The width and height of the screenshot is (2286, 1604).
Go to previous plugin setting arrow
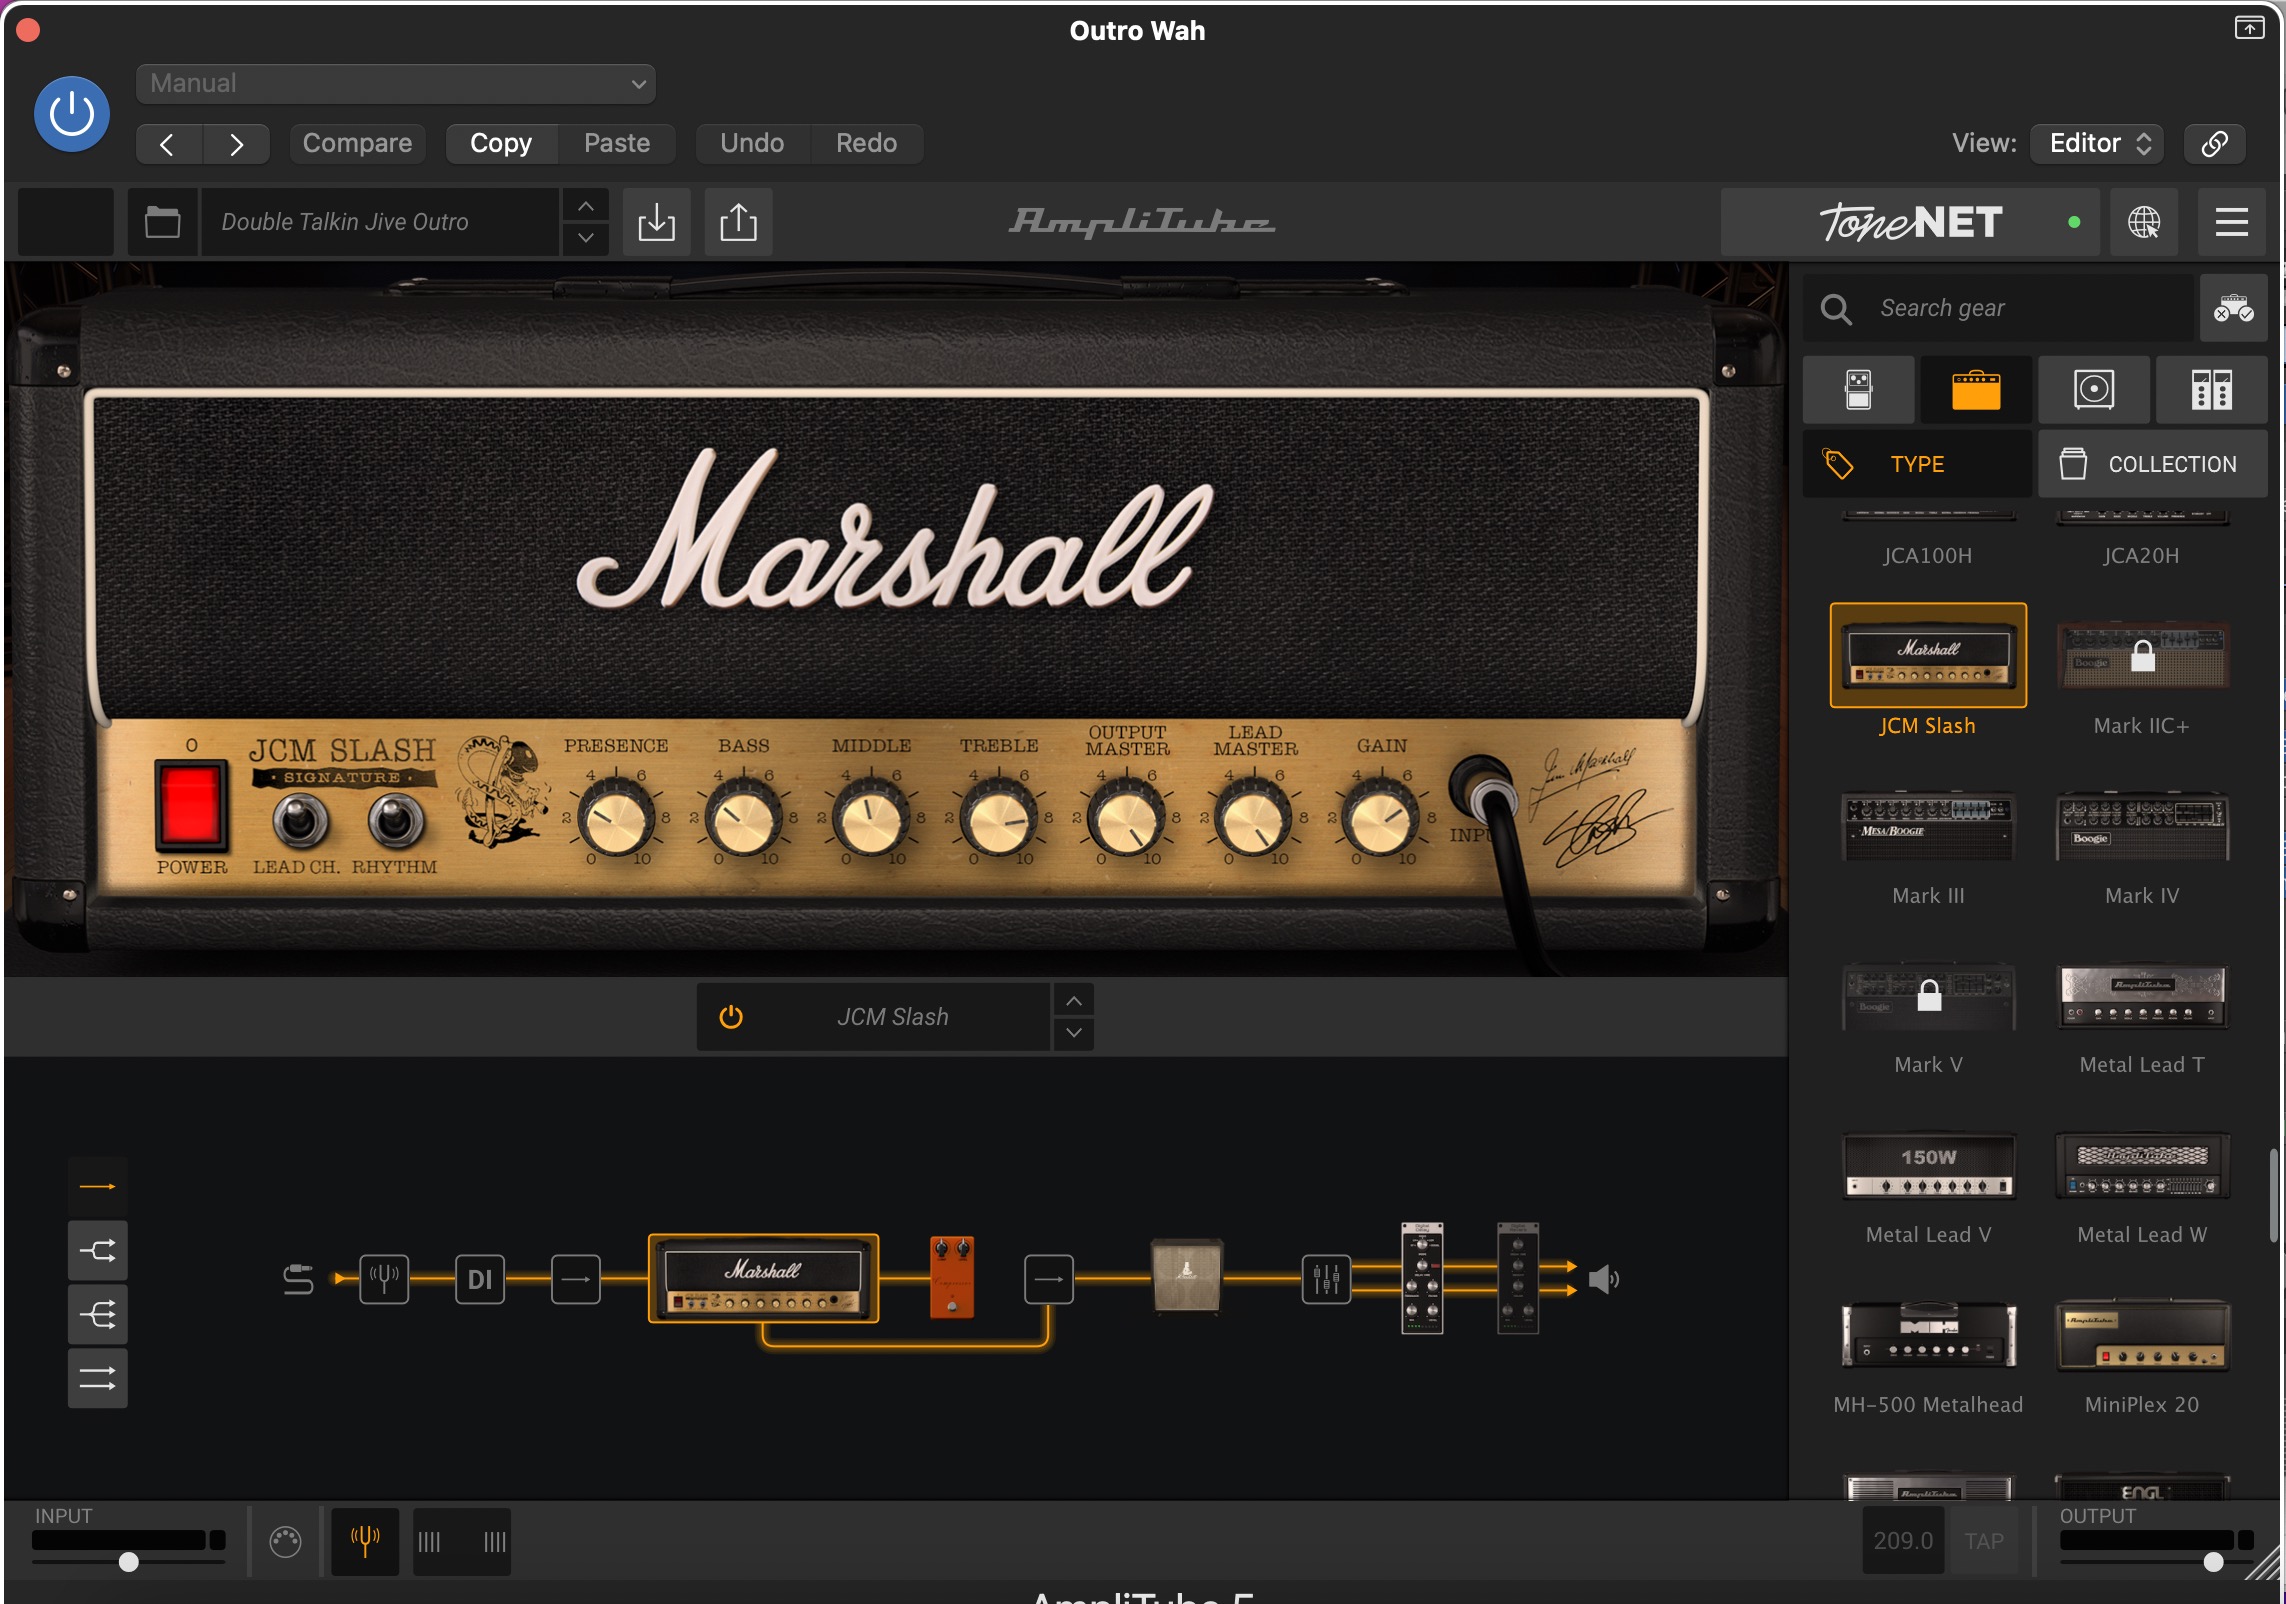[168, 144]
